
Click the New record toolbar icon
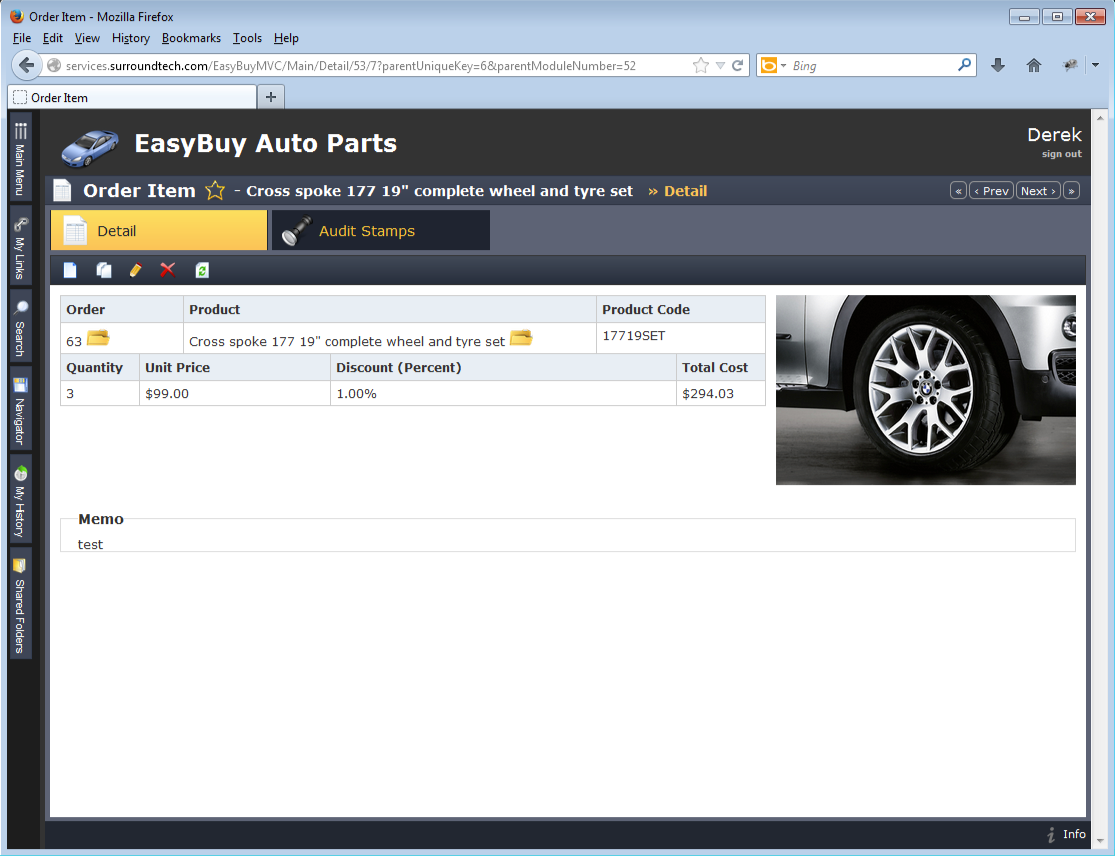tap(70, 270)
